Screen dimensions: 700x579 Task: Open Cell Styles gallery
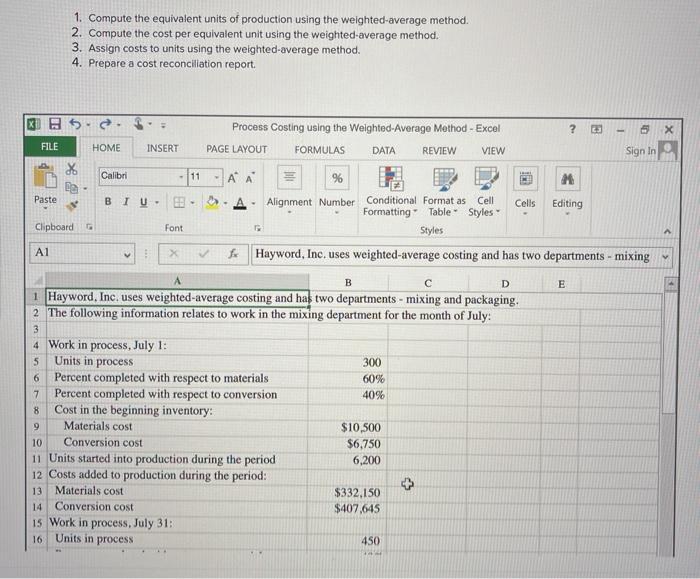(x=485, y=193)
